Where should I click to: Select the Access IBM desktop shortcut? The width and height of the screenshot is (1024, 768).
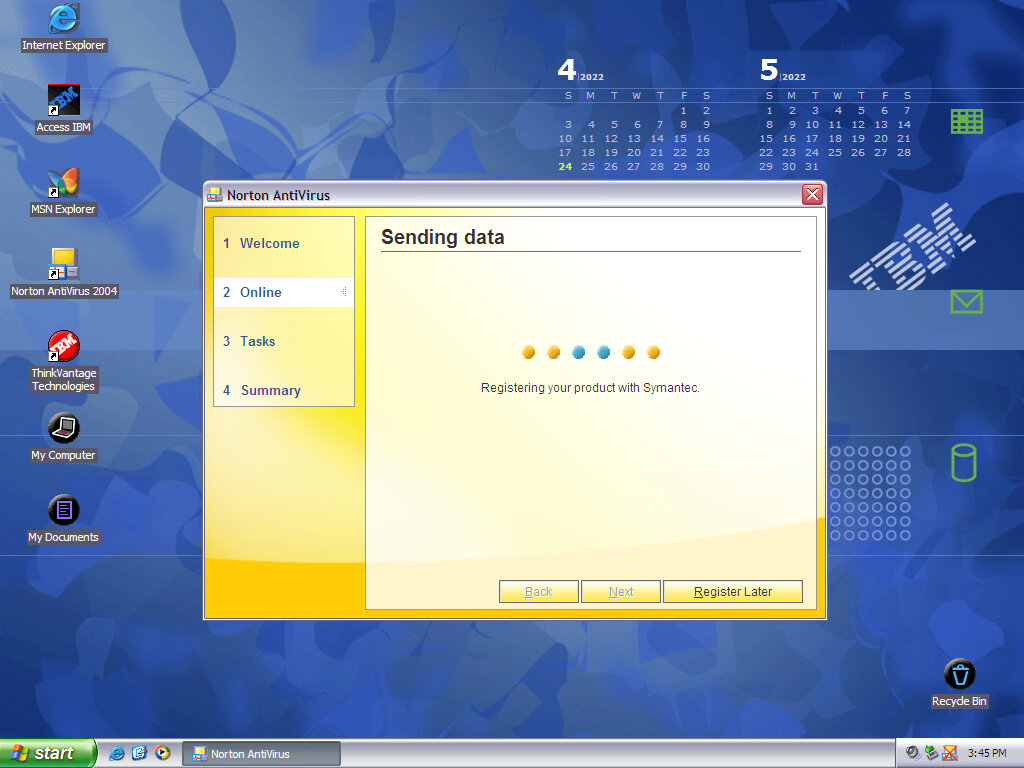(x=64, y=101)
